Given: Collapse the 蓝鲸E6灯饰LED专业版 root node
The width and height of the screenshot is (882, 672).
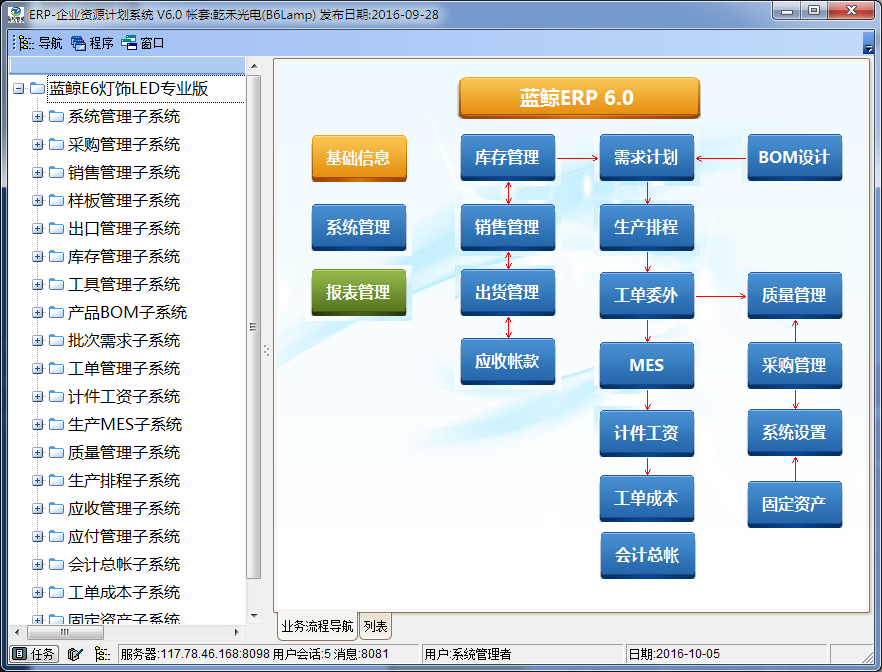Looking at the screenshot, I should (x=19, y=88).
